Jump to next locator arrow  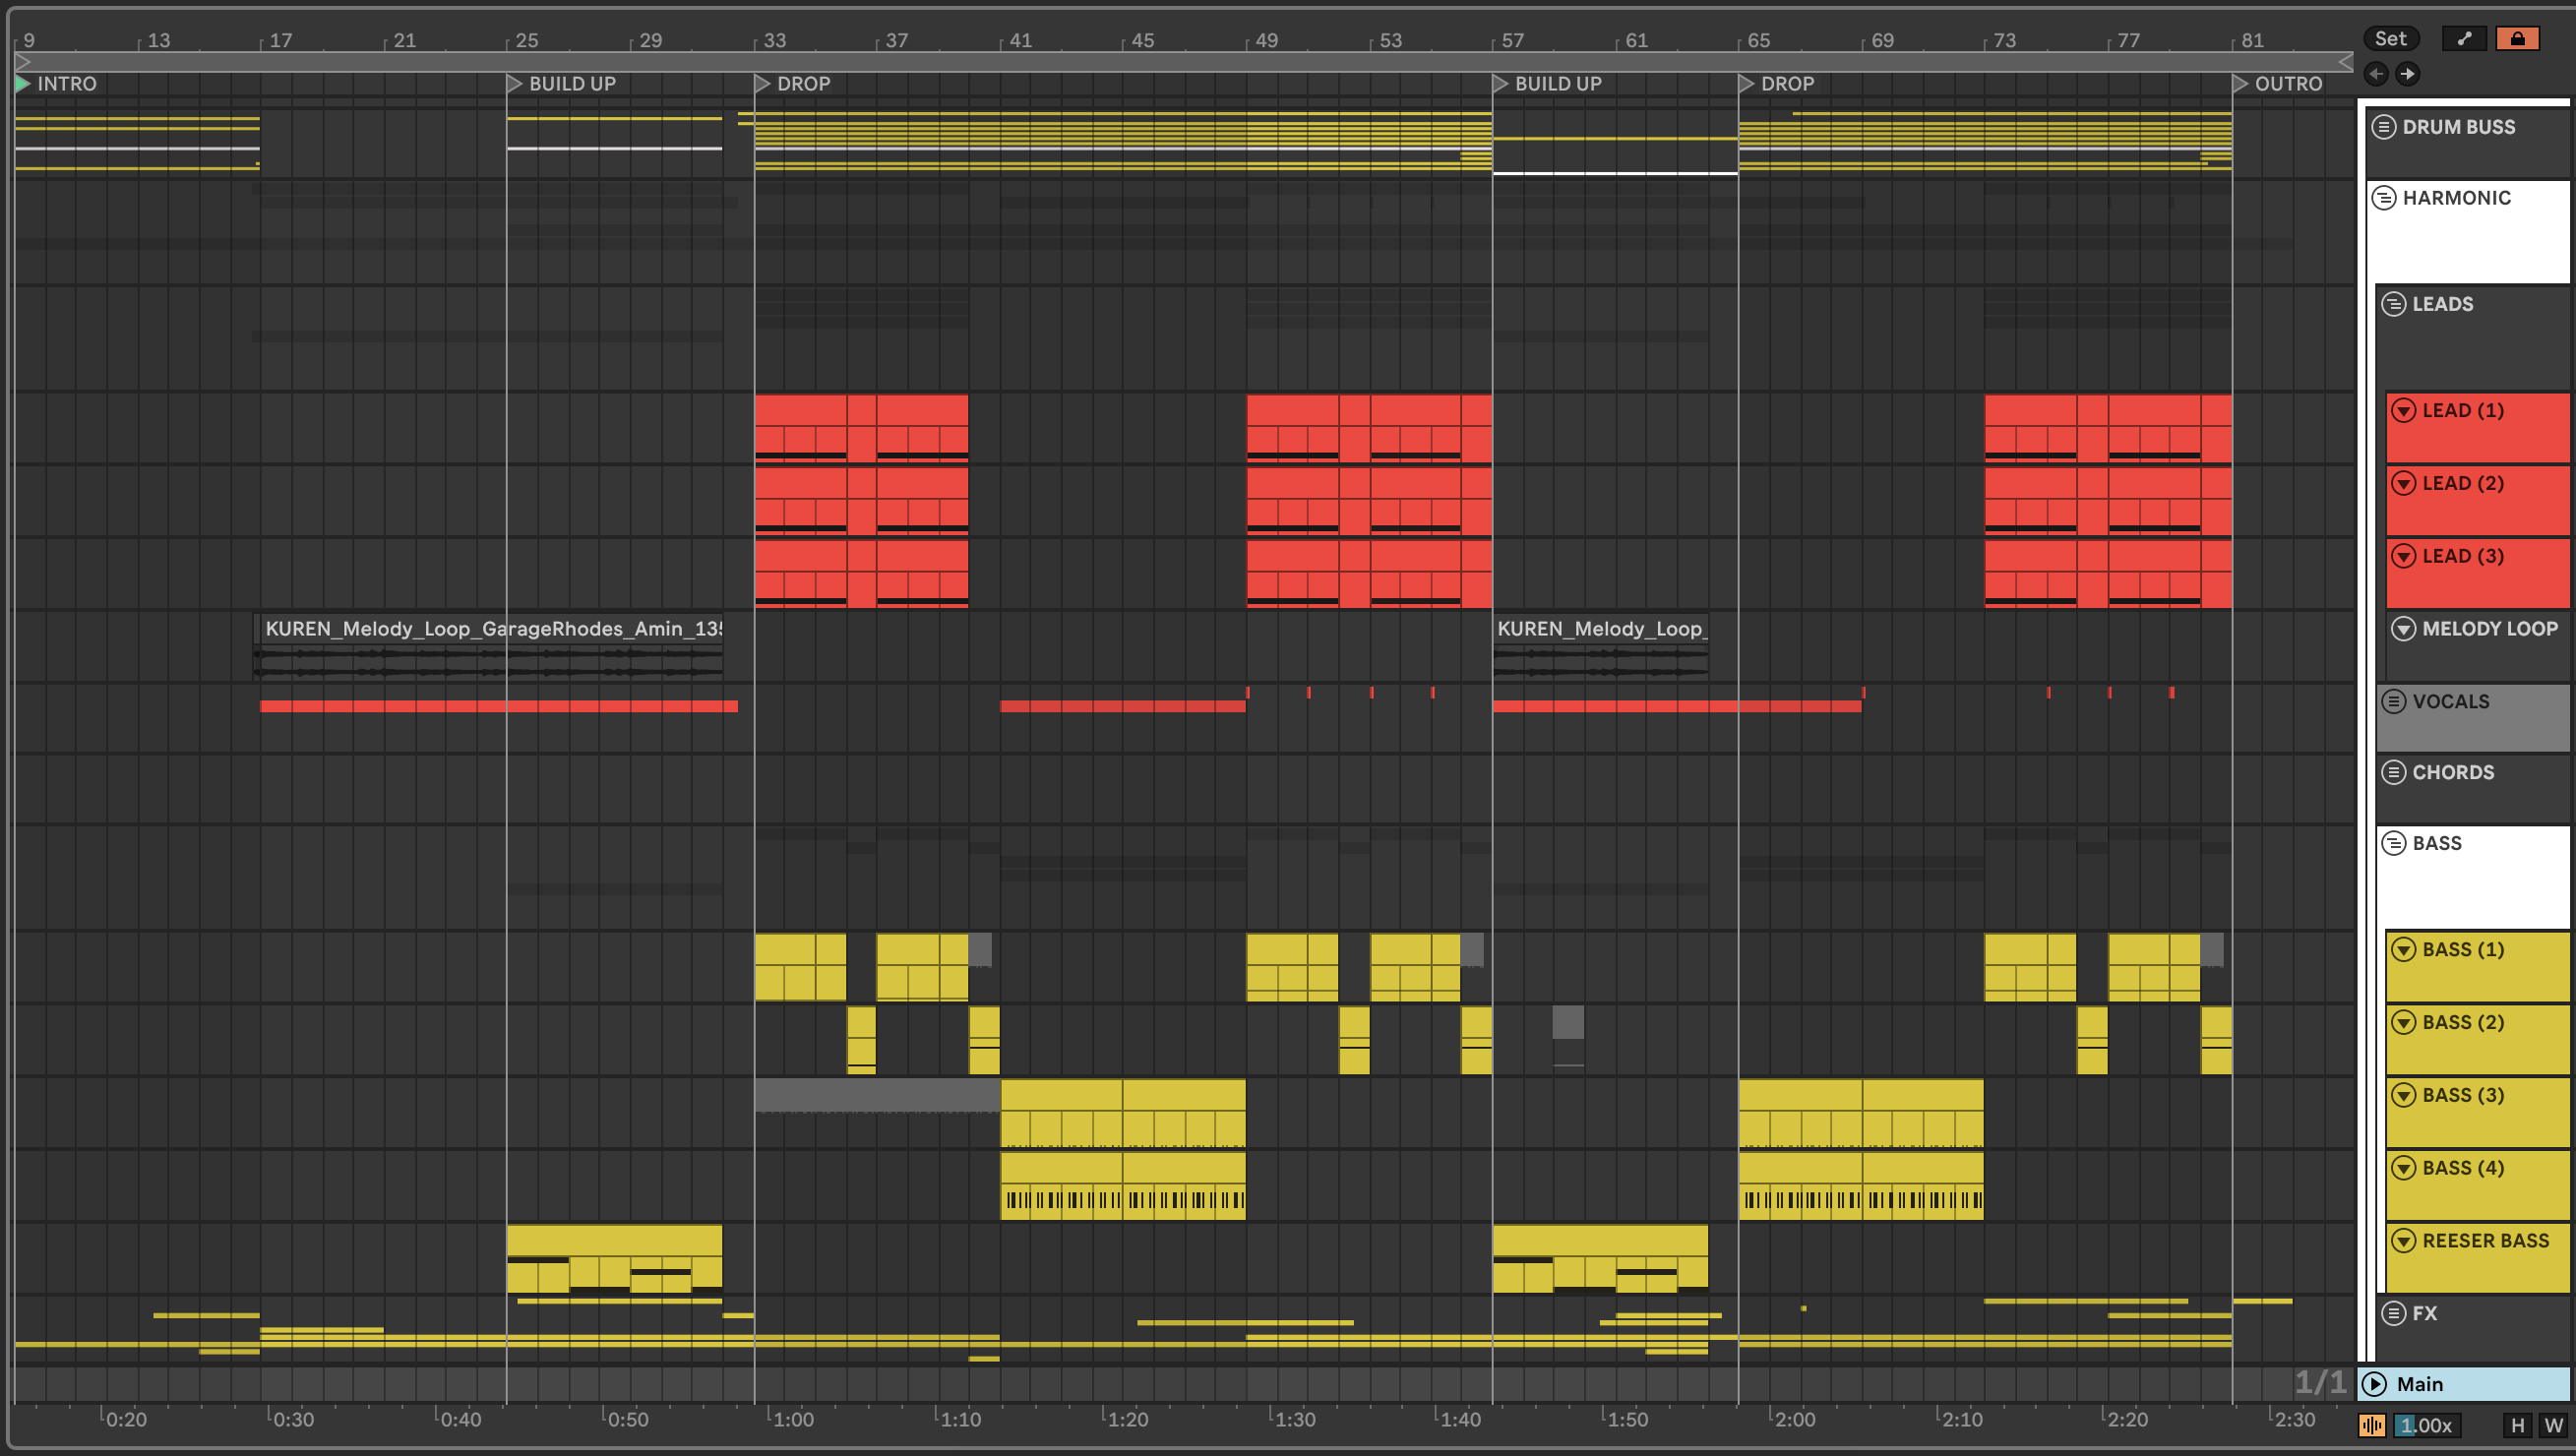click(2408, 73)
